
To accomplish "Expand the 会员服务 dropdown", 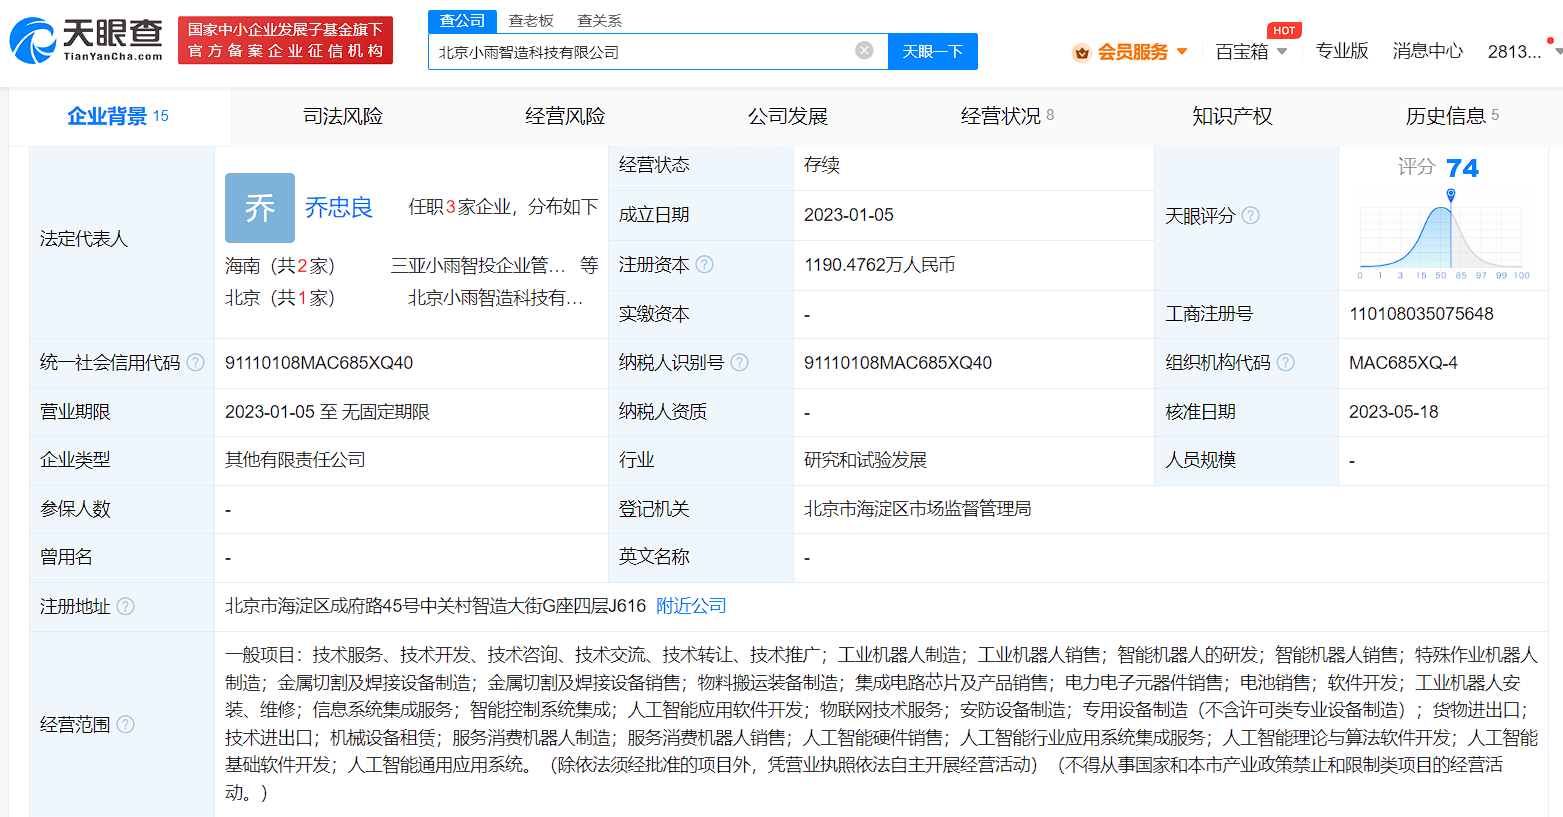I will (x=1182, y=51).
